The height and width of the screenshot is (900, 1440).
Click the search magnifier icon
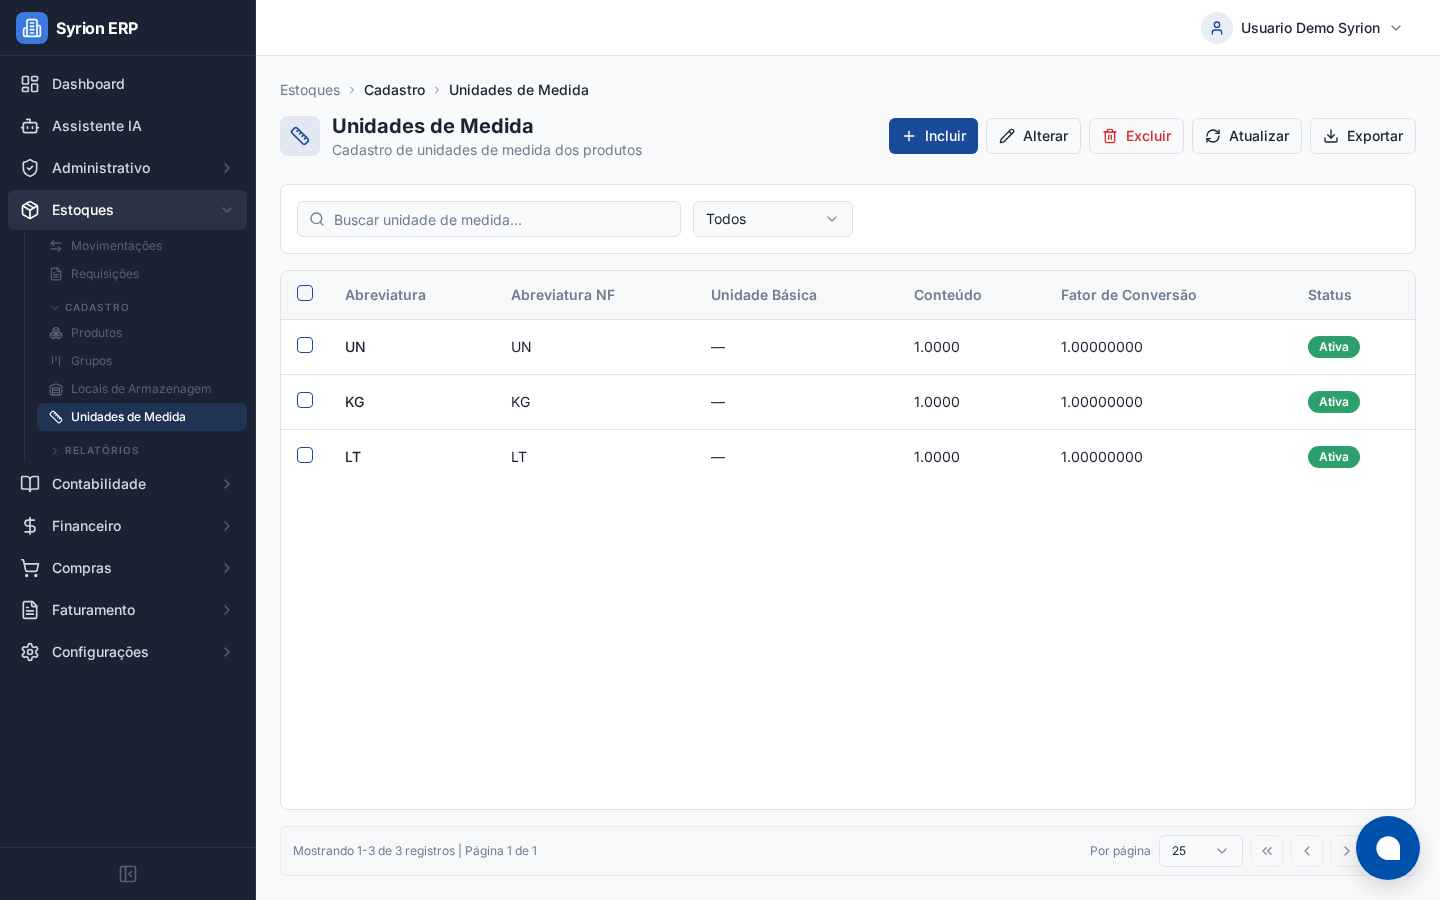point(317,219)
